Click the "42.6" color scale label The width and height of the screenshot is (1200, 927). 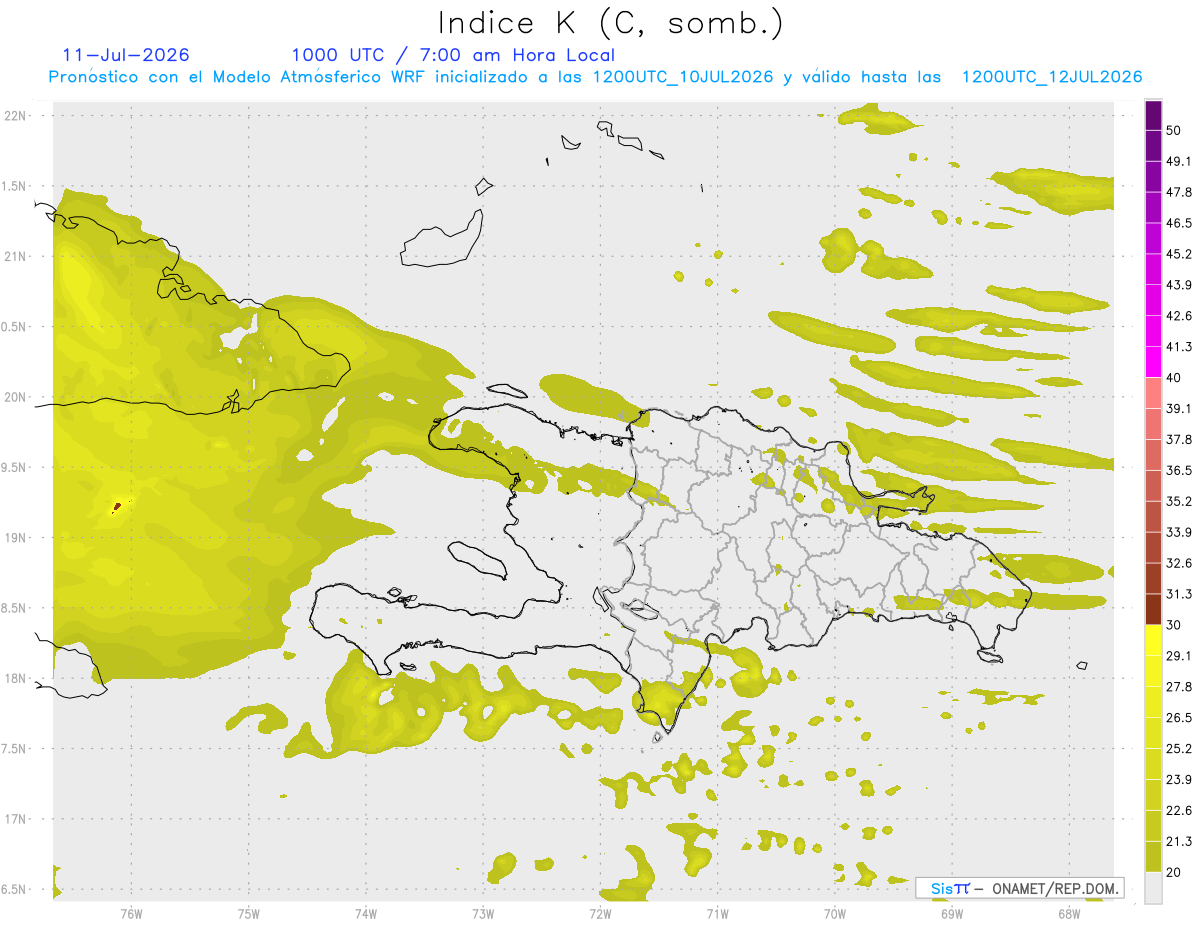pos(1179,316)
